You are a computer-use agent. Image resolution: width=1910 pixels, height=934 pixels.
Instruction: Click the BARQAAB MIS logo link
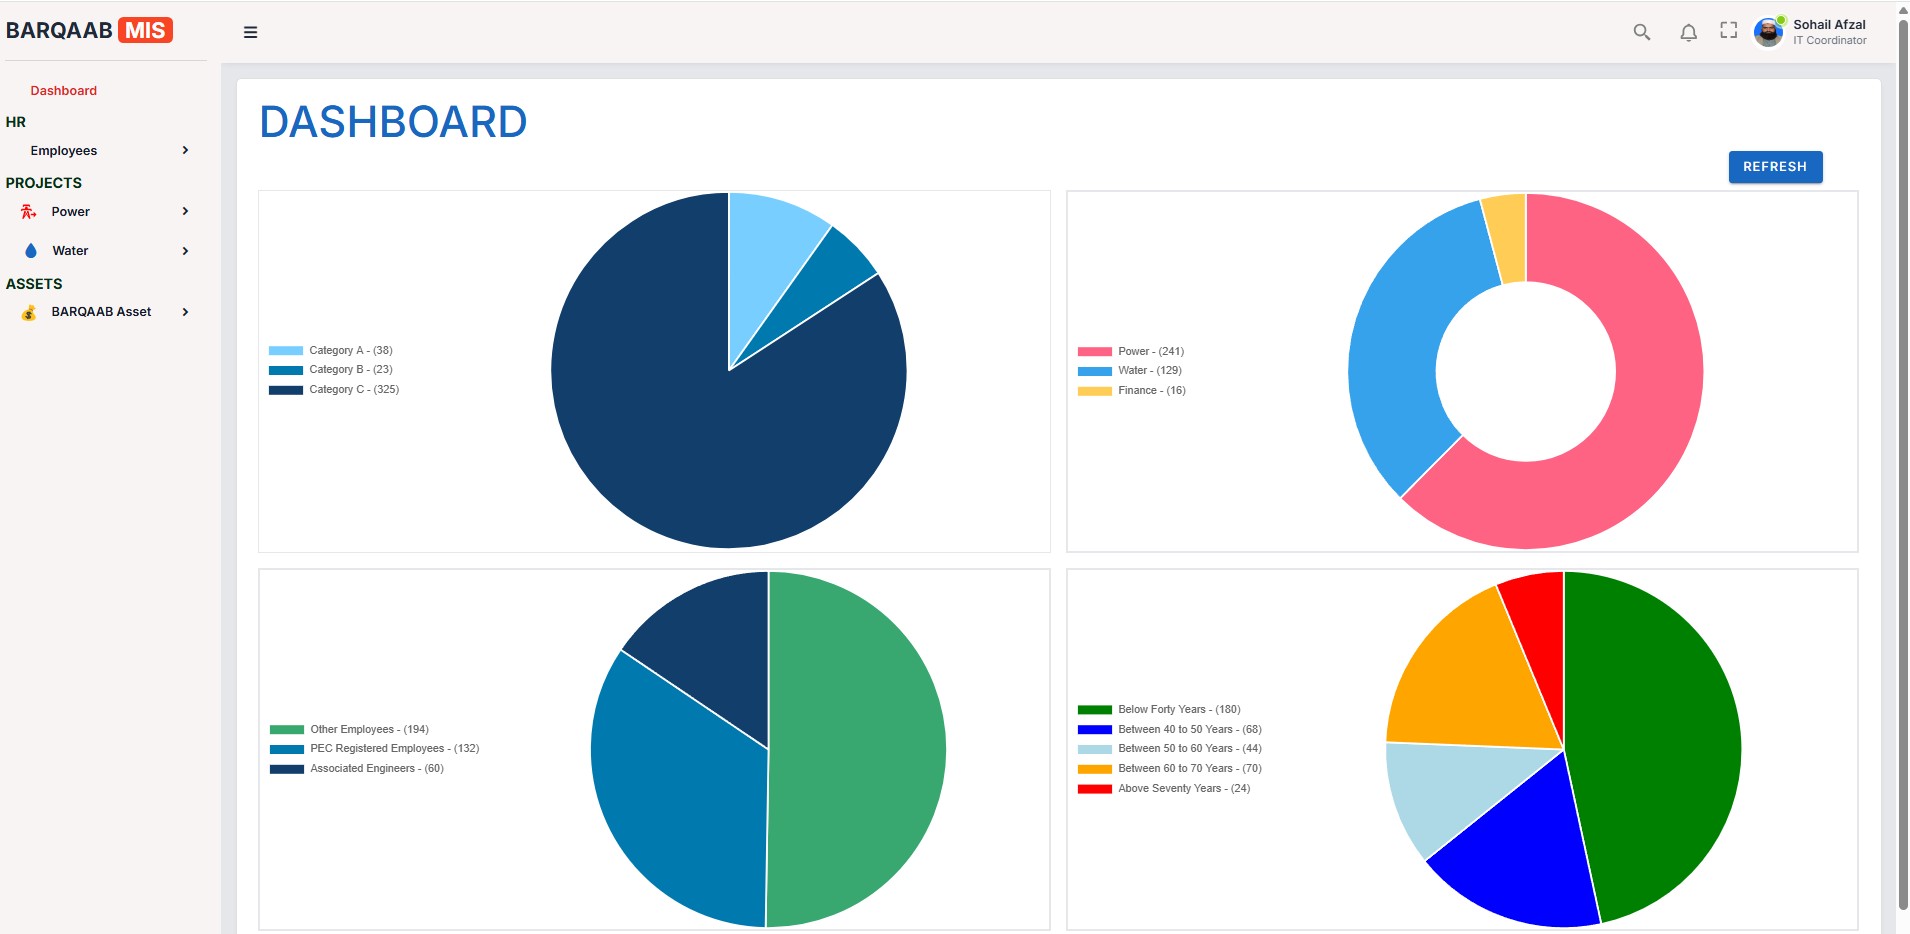coord(89,30)
